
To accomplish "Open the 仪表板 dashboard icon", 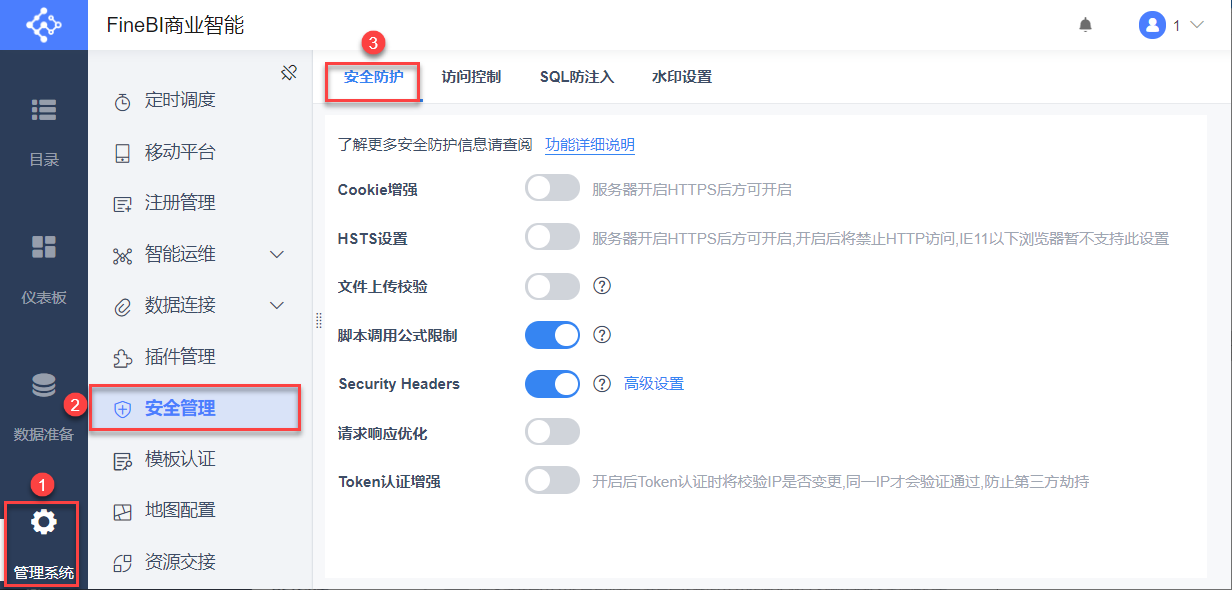I will coord(44,247).
